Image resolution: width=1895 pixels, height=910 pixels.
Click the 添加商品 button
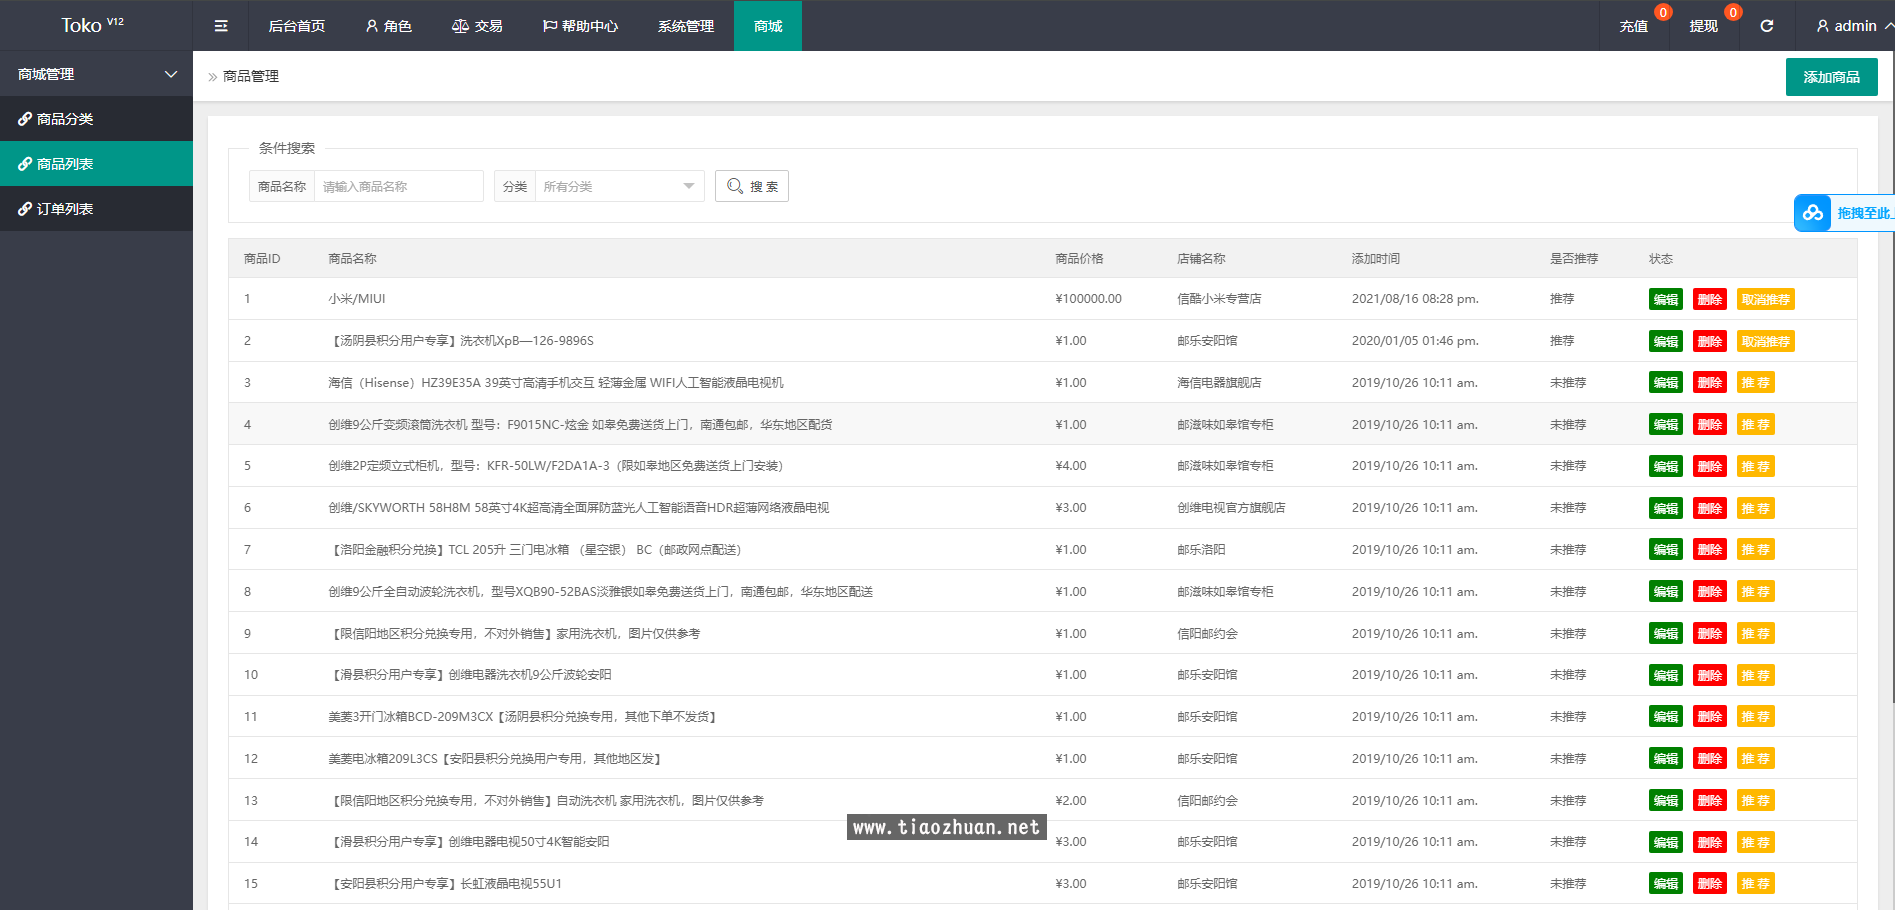pyautogui.click(x=1831, y=77)
